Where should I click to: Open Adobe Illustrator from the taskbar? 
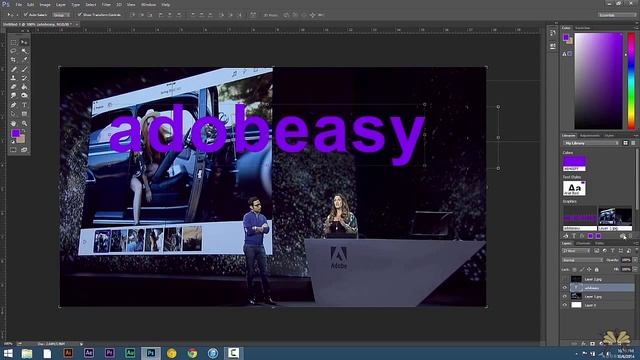click(68, 353)
